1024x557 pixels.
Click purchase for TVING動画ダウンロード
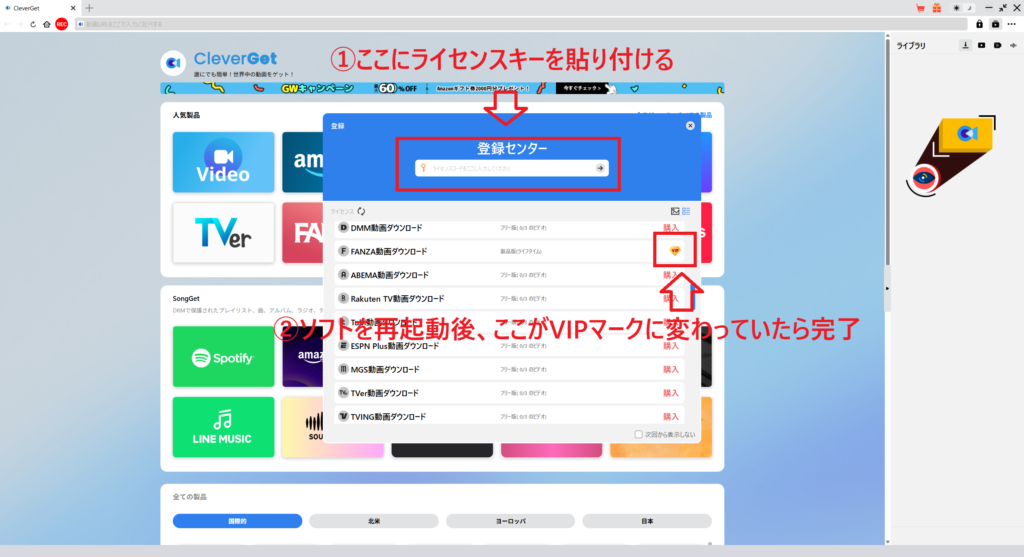point(671,416)
